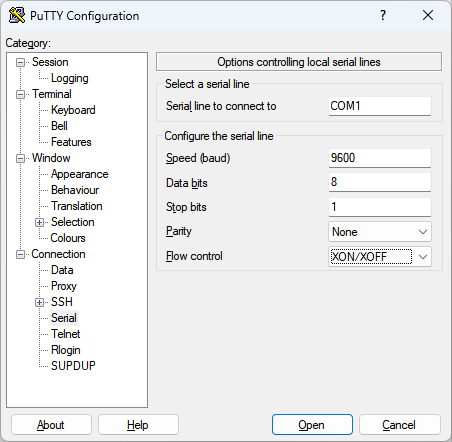Click the question mark help button
452x442 pixels.
[383, 15]
